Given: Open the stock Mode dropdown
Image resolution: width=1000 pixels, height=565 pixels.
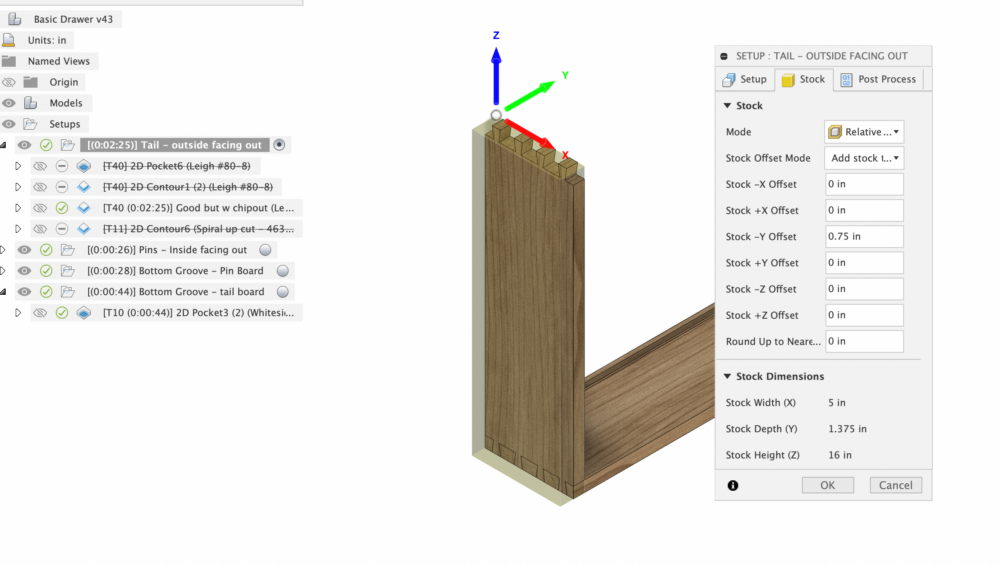Looking at the screenshot, I should pyautogui.click(x=864, y=132).
